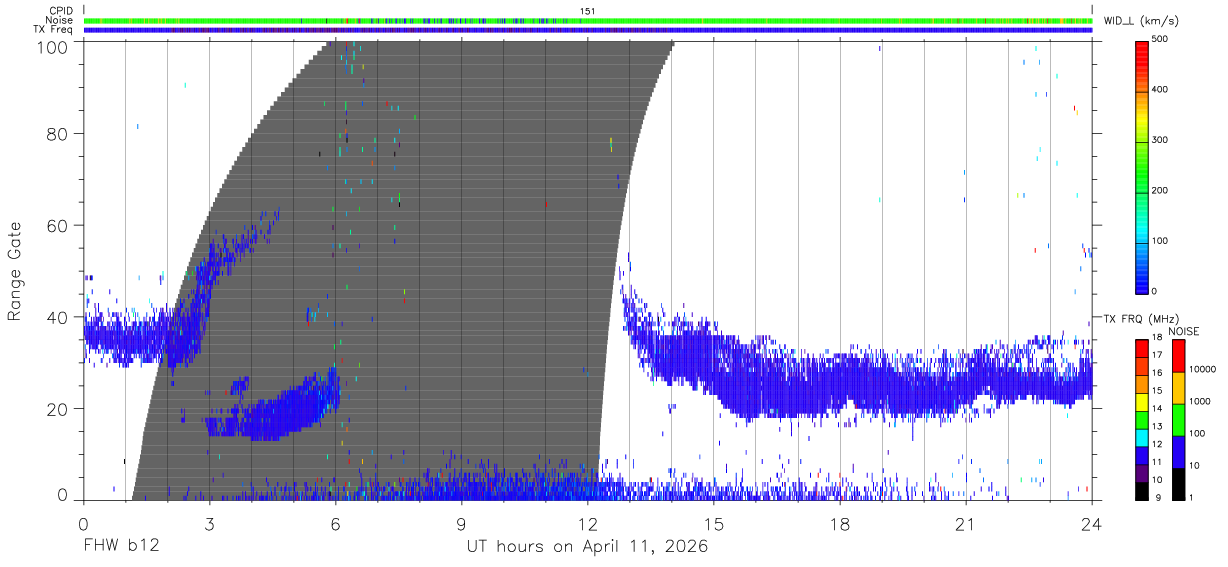Click the FHW b12 radar beam label
This screenshot has width=1228, height=567.
point(121,547)
